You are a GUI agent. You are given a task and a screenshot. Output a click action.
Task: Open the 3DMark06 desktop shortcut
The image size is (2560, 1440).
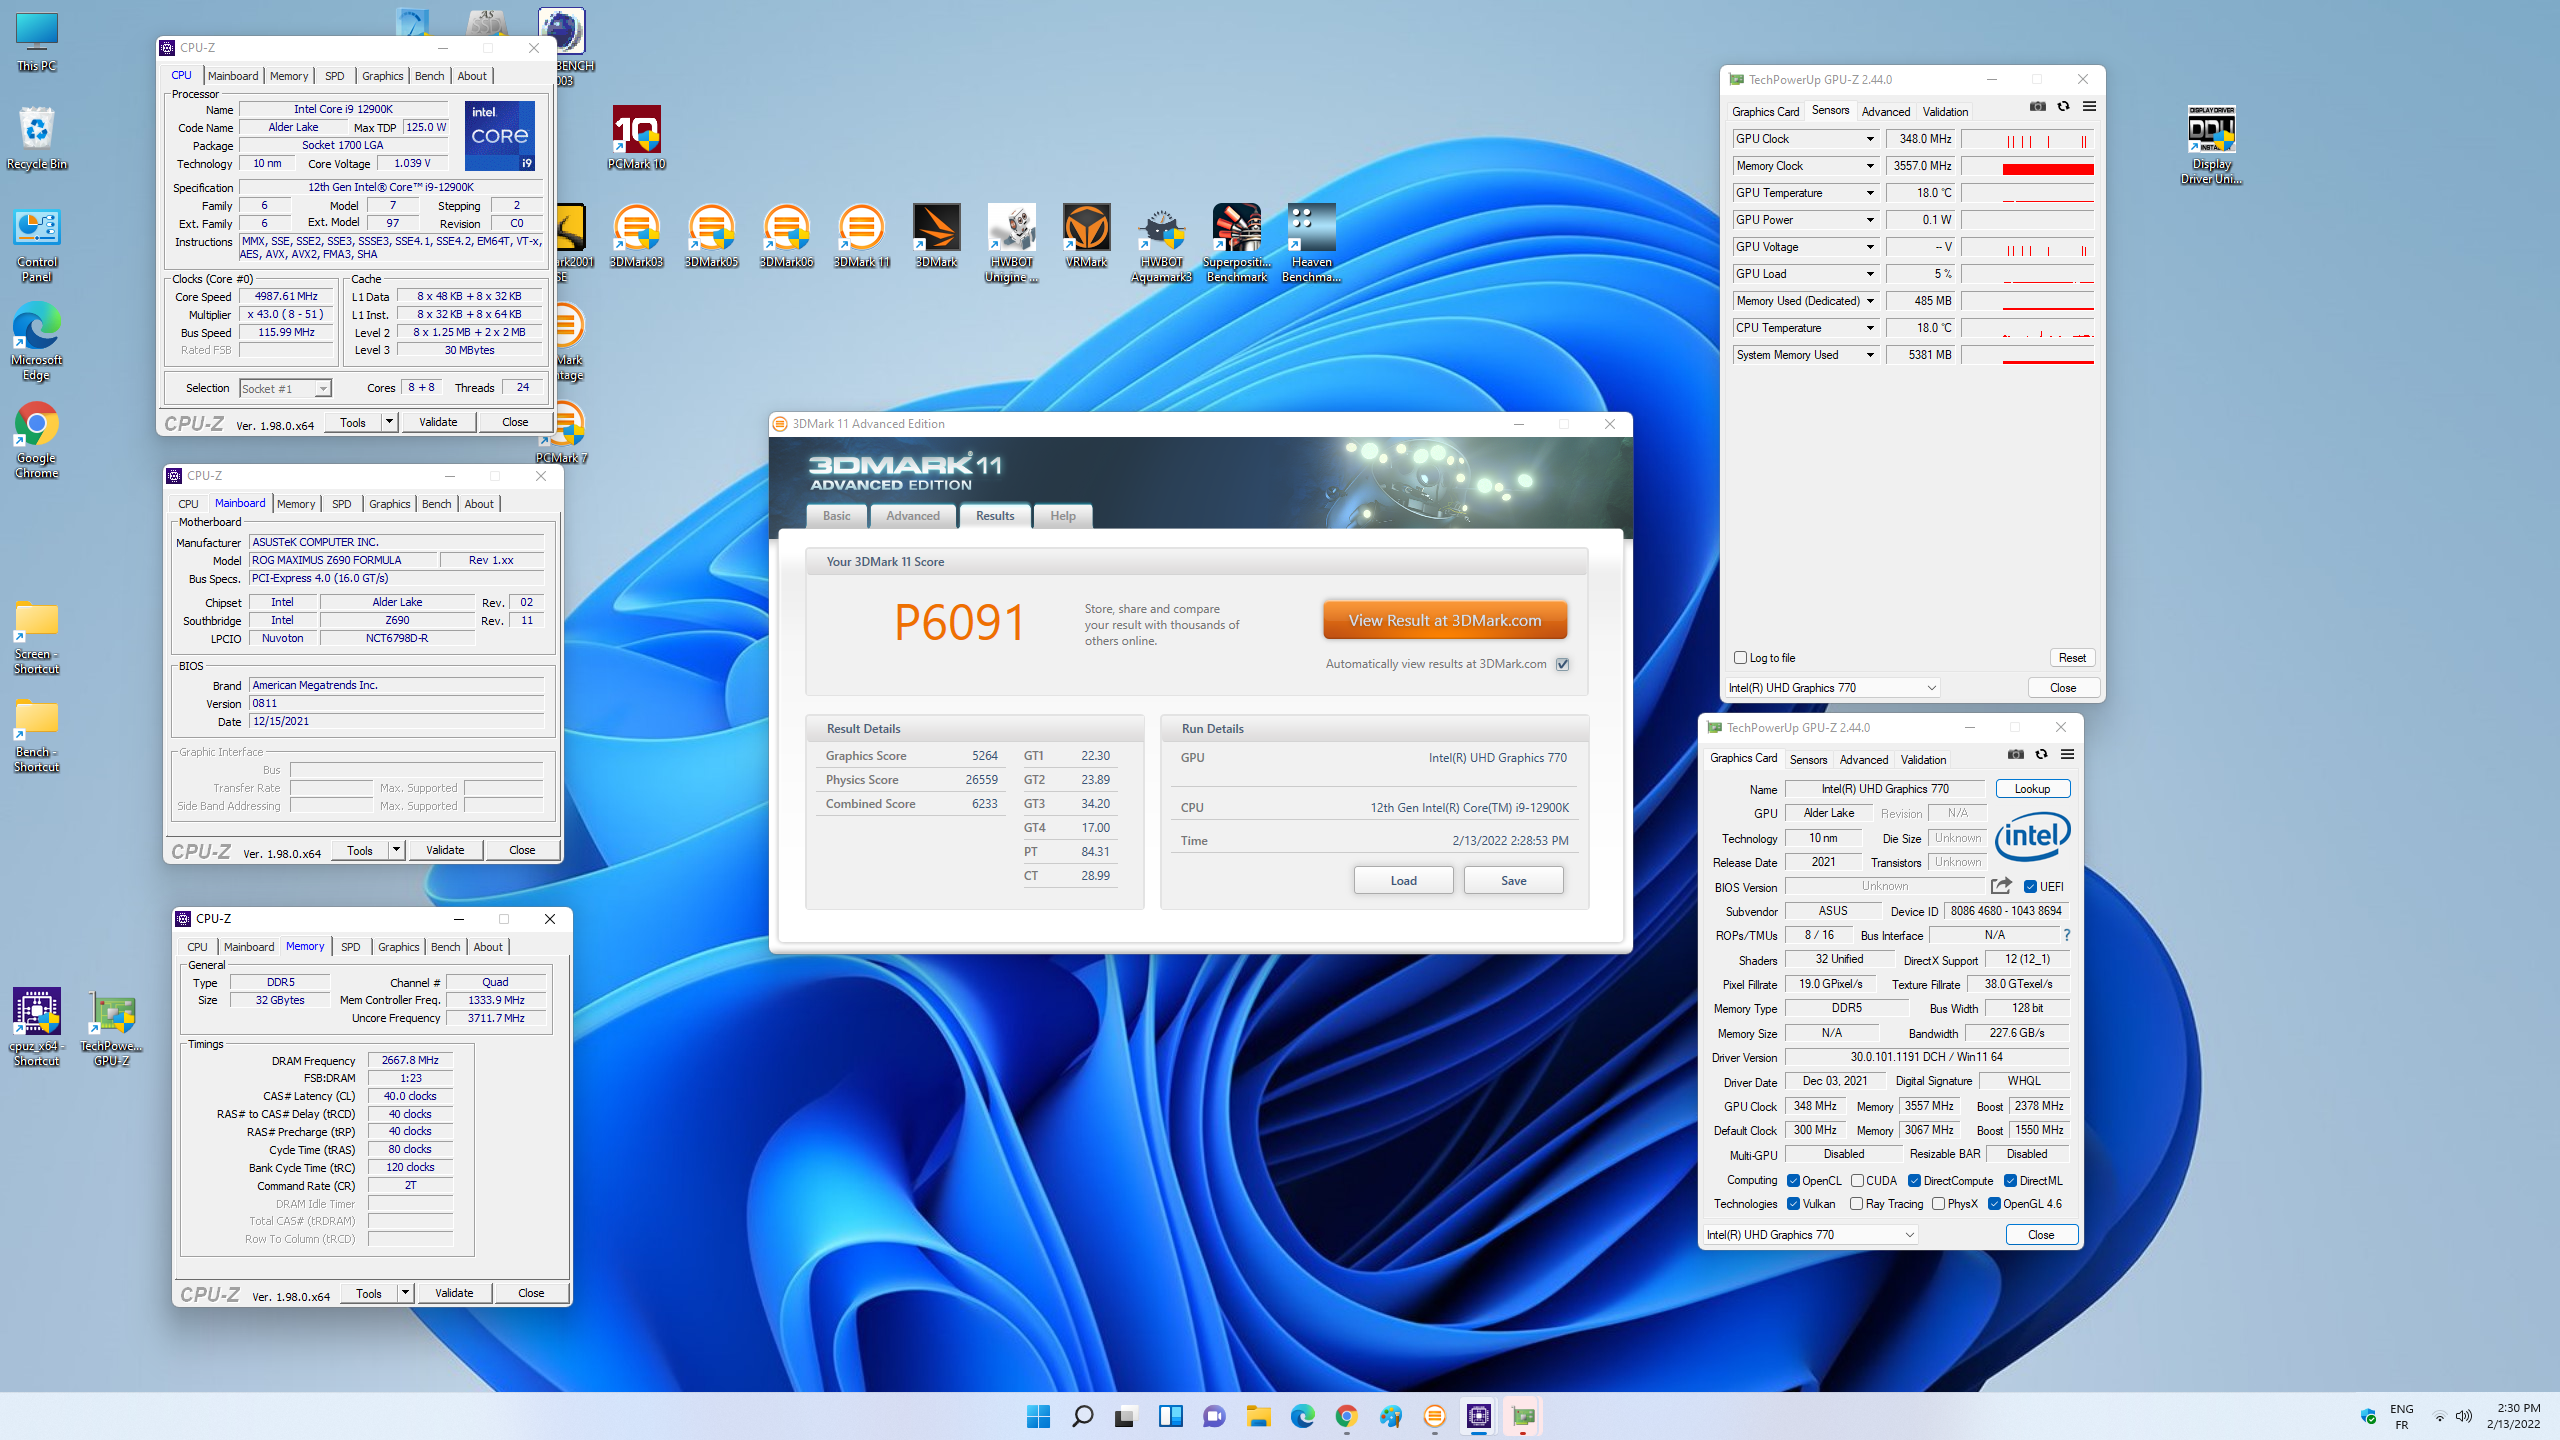[786, 237]
